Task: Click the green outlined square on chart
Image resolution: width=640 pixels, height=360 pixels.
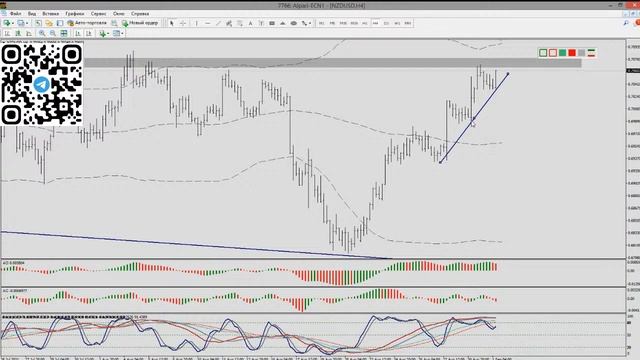Action: coord(543,53)
